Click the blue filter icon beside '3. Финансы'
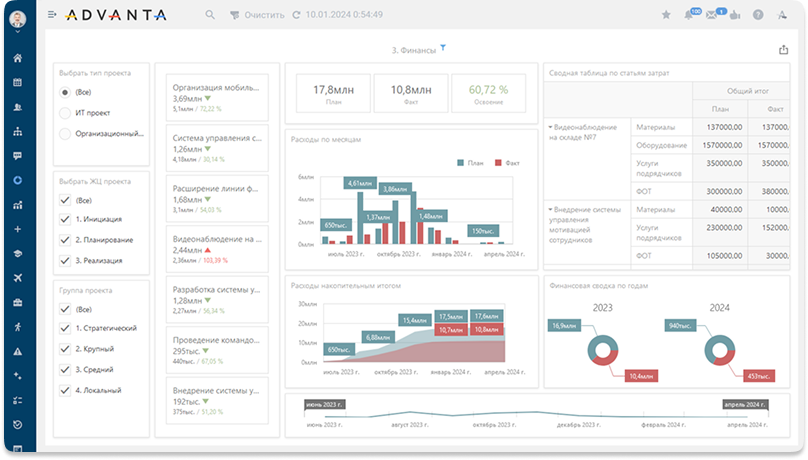This screenshot has height=460, width=808. pyautogui.click(x=443, y=48)
